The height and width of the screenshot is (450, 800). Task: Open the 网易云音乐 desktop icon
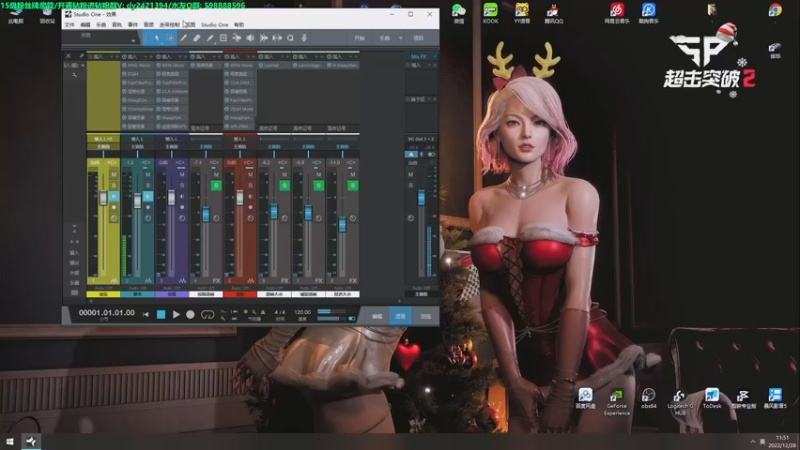point(617,13)
